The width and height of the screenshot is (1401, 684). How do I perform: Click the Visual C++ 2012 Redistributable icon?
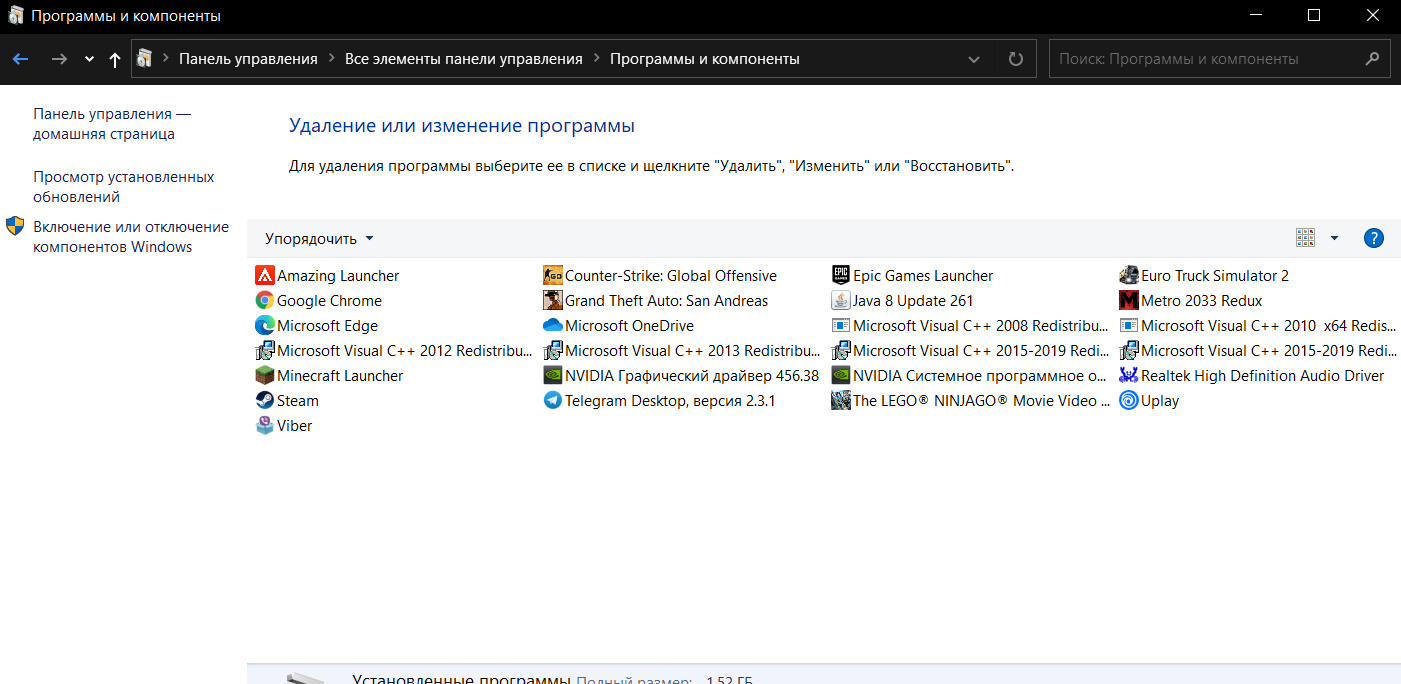[x=265, y=351]
